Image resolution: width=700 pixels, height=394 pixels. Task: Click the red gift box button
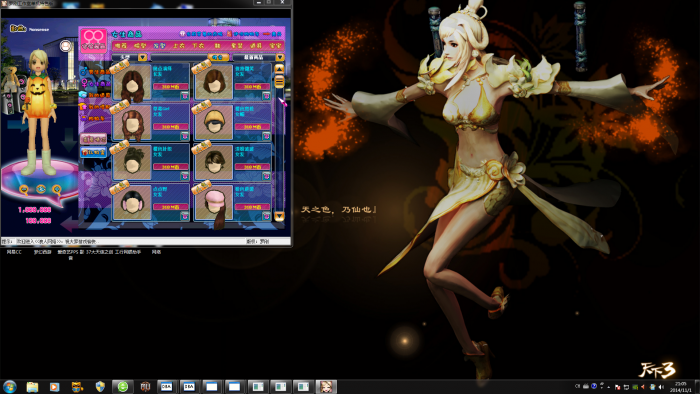click(x=93, y=152)
